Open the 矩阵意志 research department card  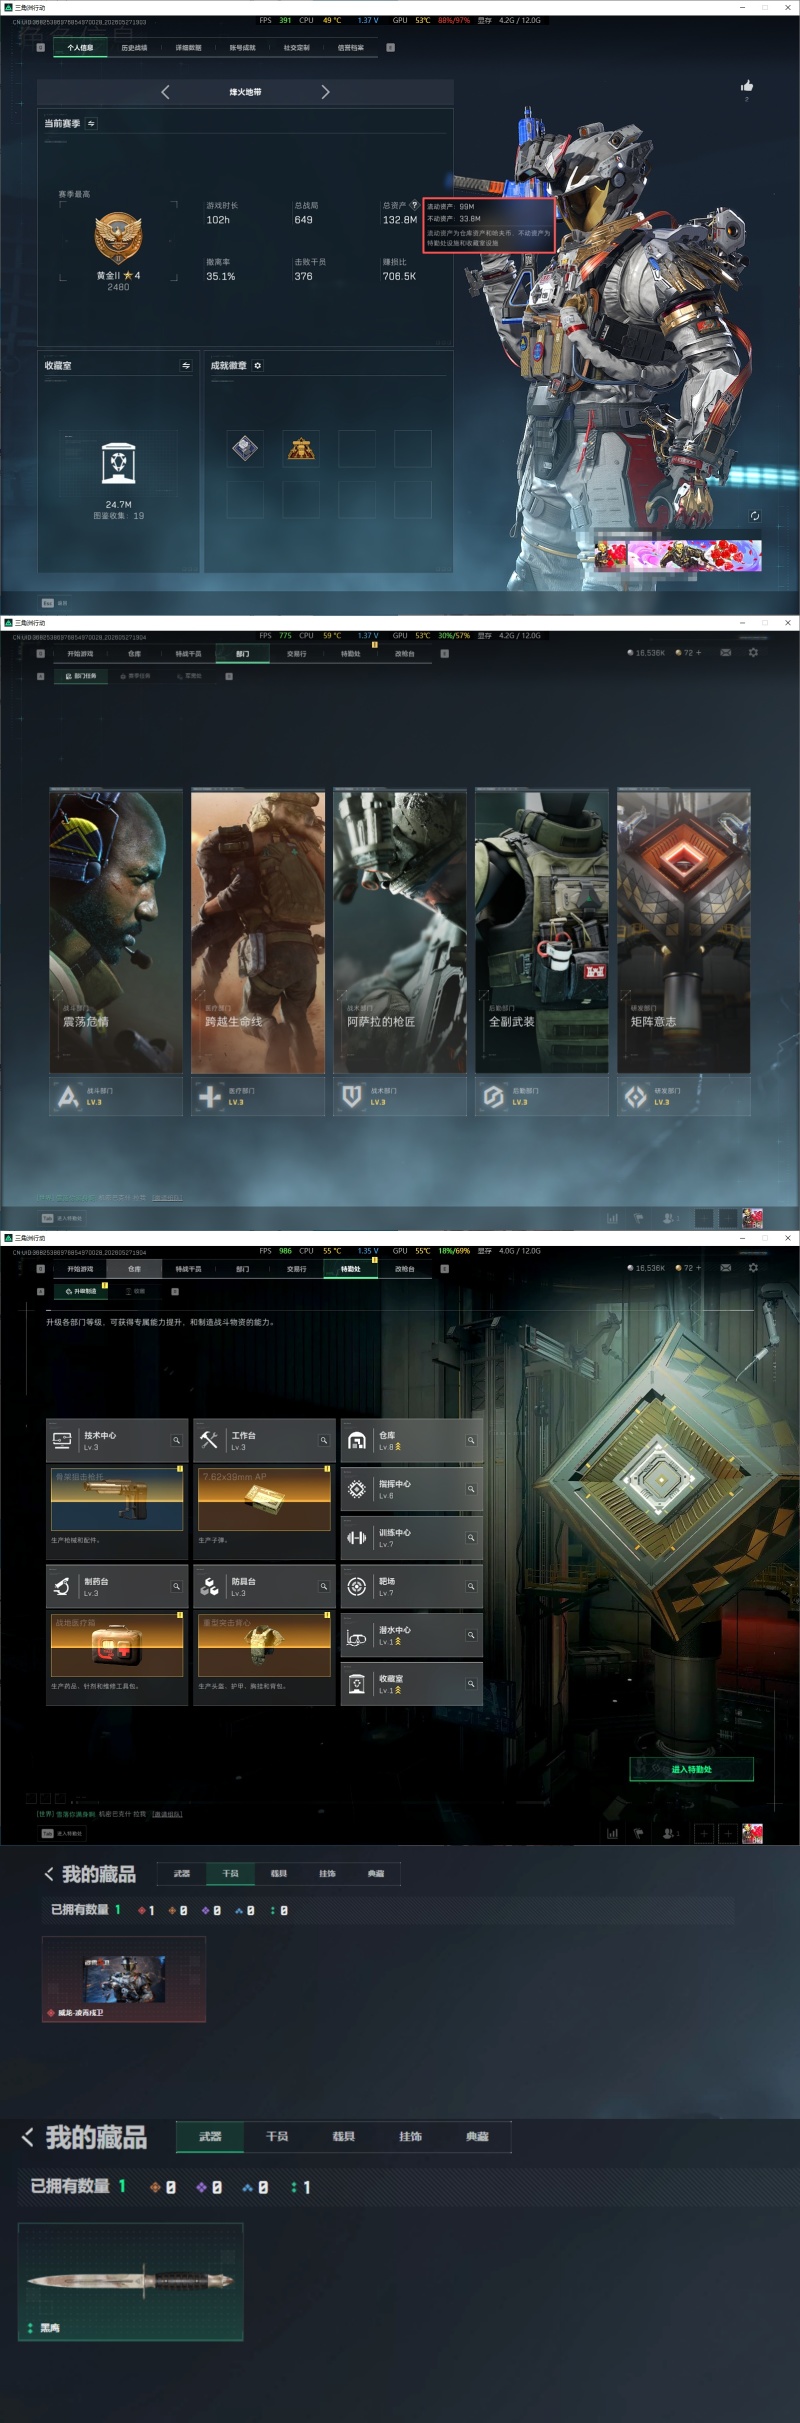[684, 931]
